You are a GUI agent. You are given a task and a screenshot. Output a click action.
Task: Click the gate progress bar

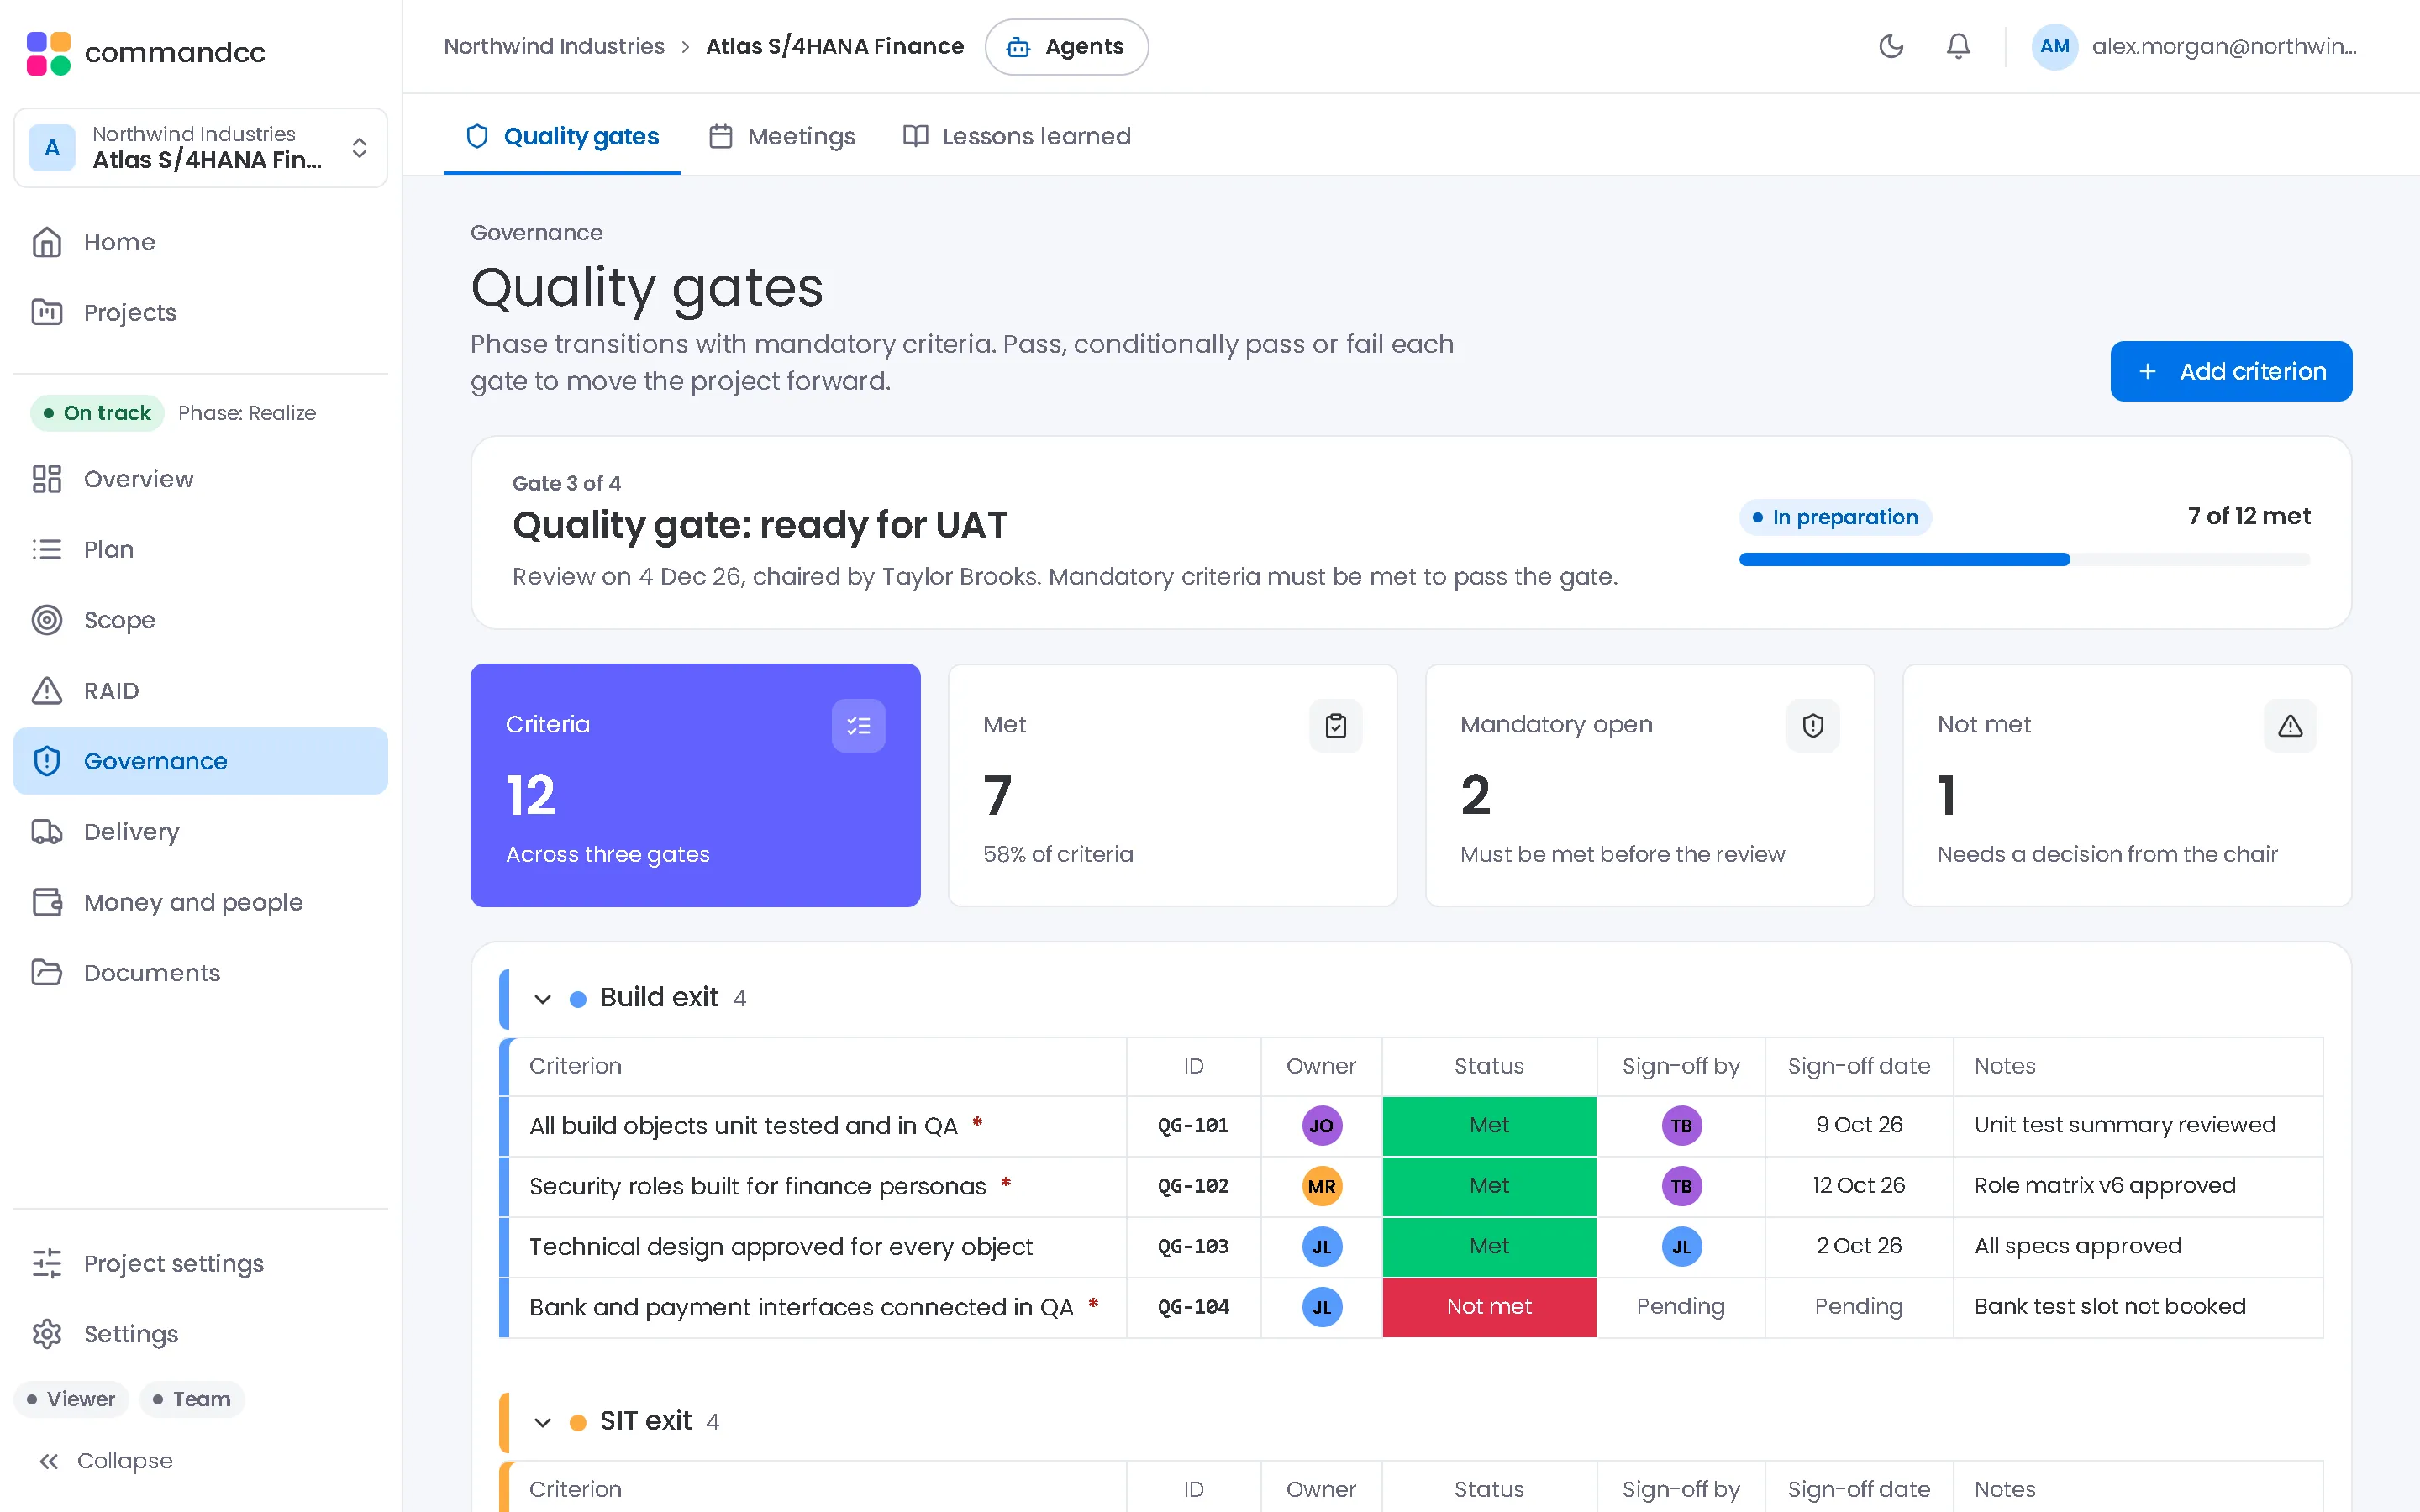pos(2025,559)
